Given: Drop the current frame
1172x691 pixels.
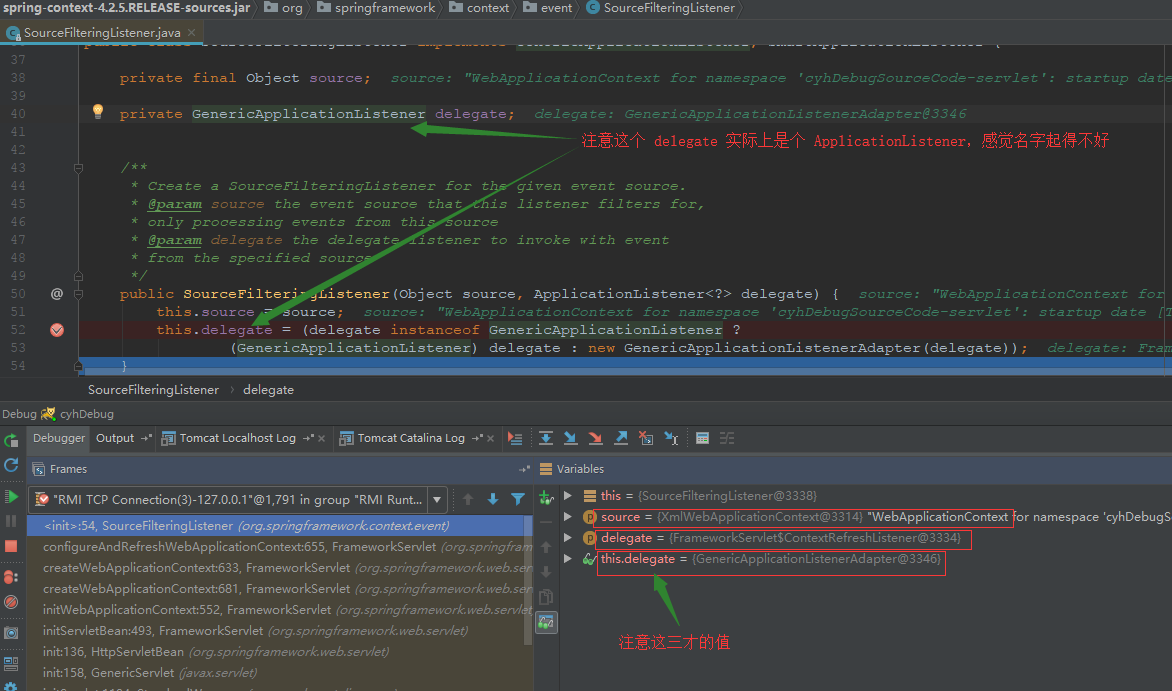Looking at the screenshot, I should [x=646, y=438].
